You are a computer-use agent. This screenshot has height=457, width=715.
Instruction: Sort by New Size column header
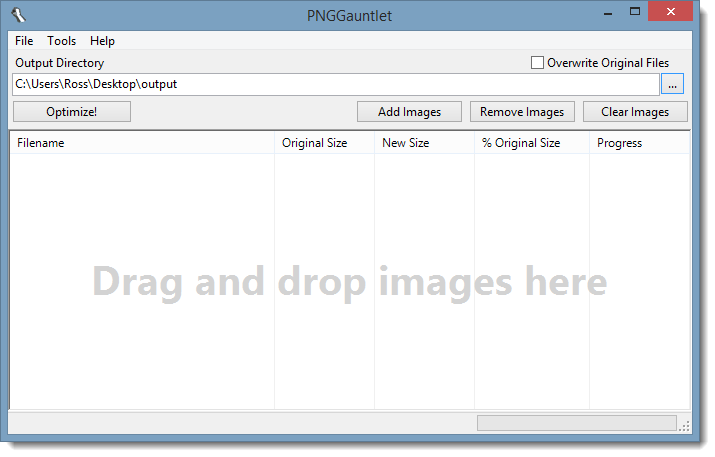pyautogui.click(x=425, y=143)
